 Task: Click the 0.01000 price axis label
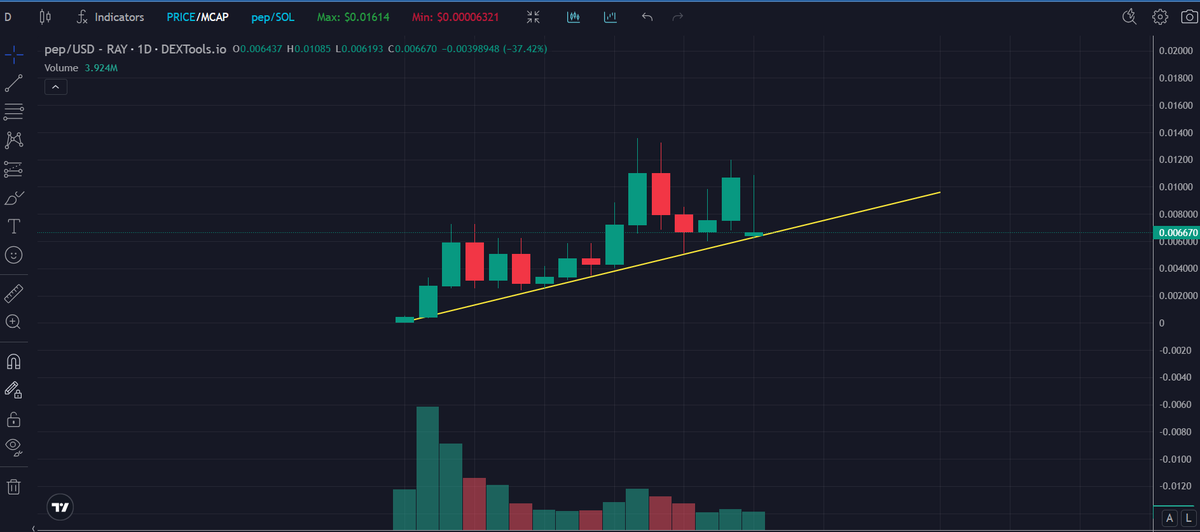pyautogui.click(x=1174, y=187)
